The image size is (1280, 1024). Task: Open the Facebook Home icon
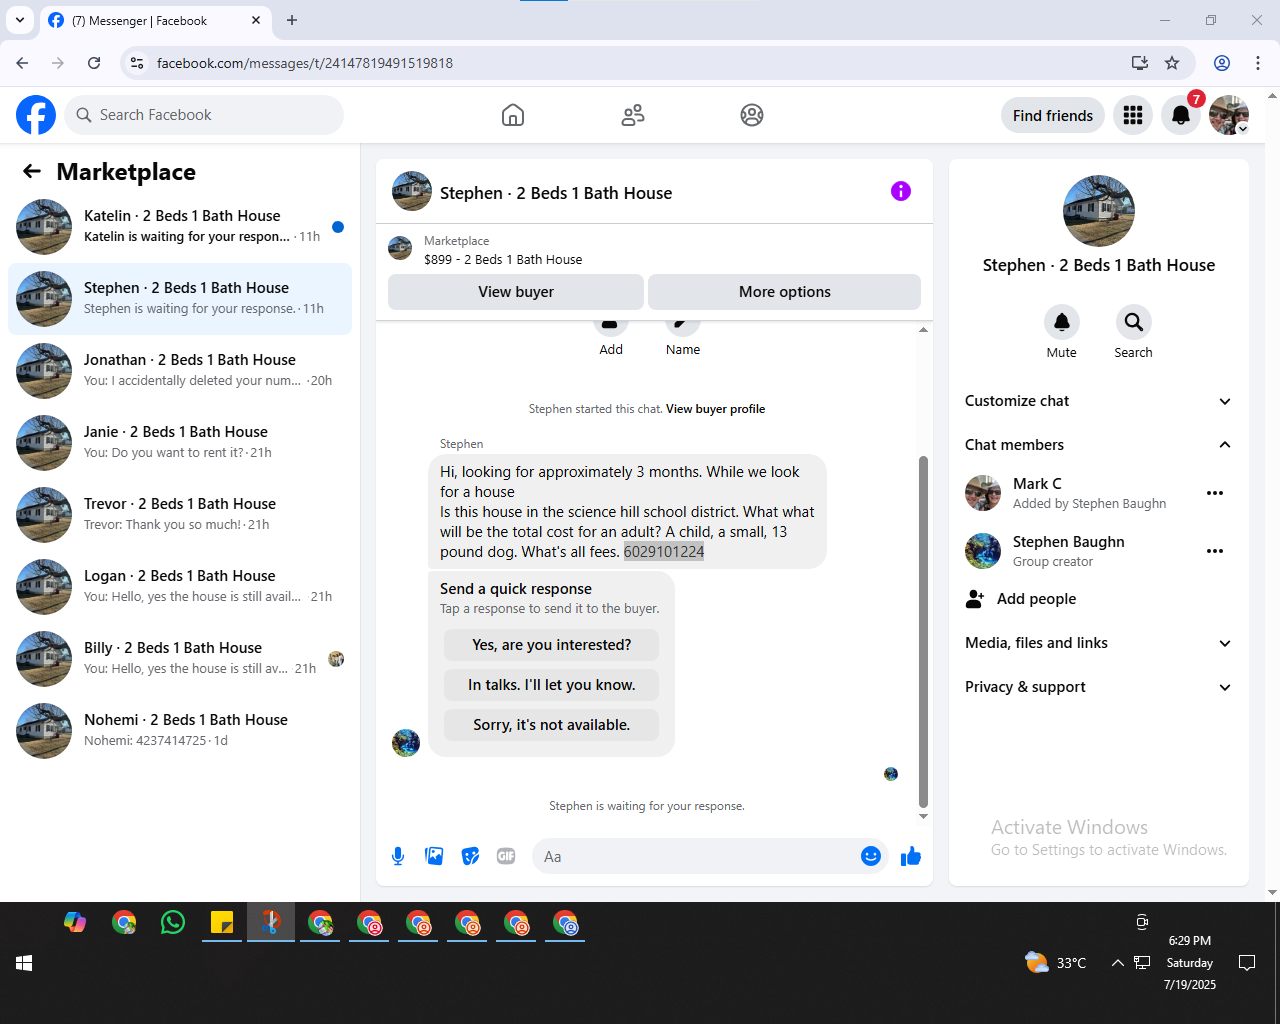513,115
